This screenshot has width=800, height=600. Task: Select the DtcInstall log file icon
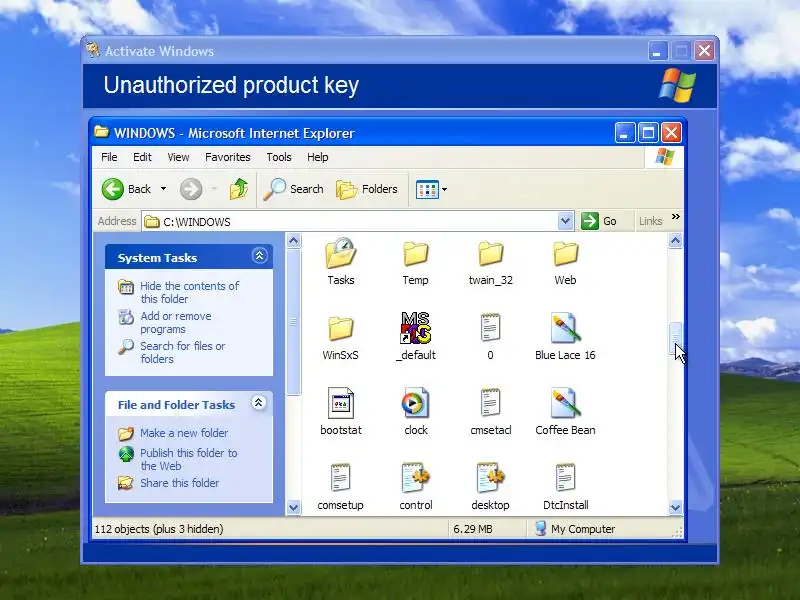coord(565,478)
